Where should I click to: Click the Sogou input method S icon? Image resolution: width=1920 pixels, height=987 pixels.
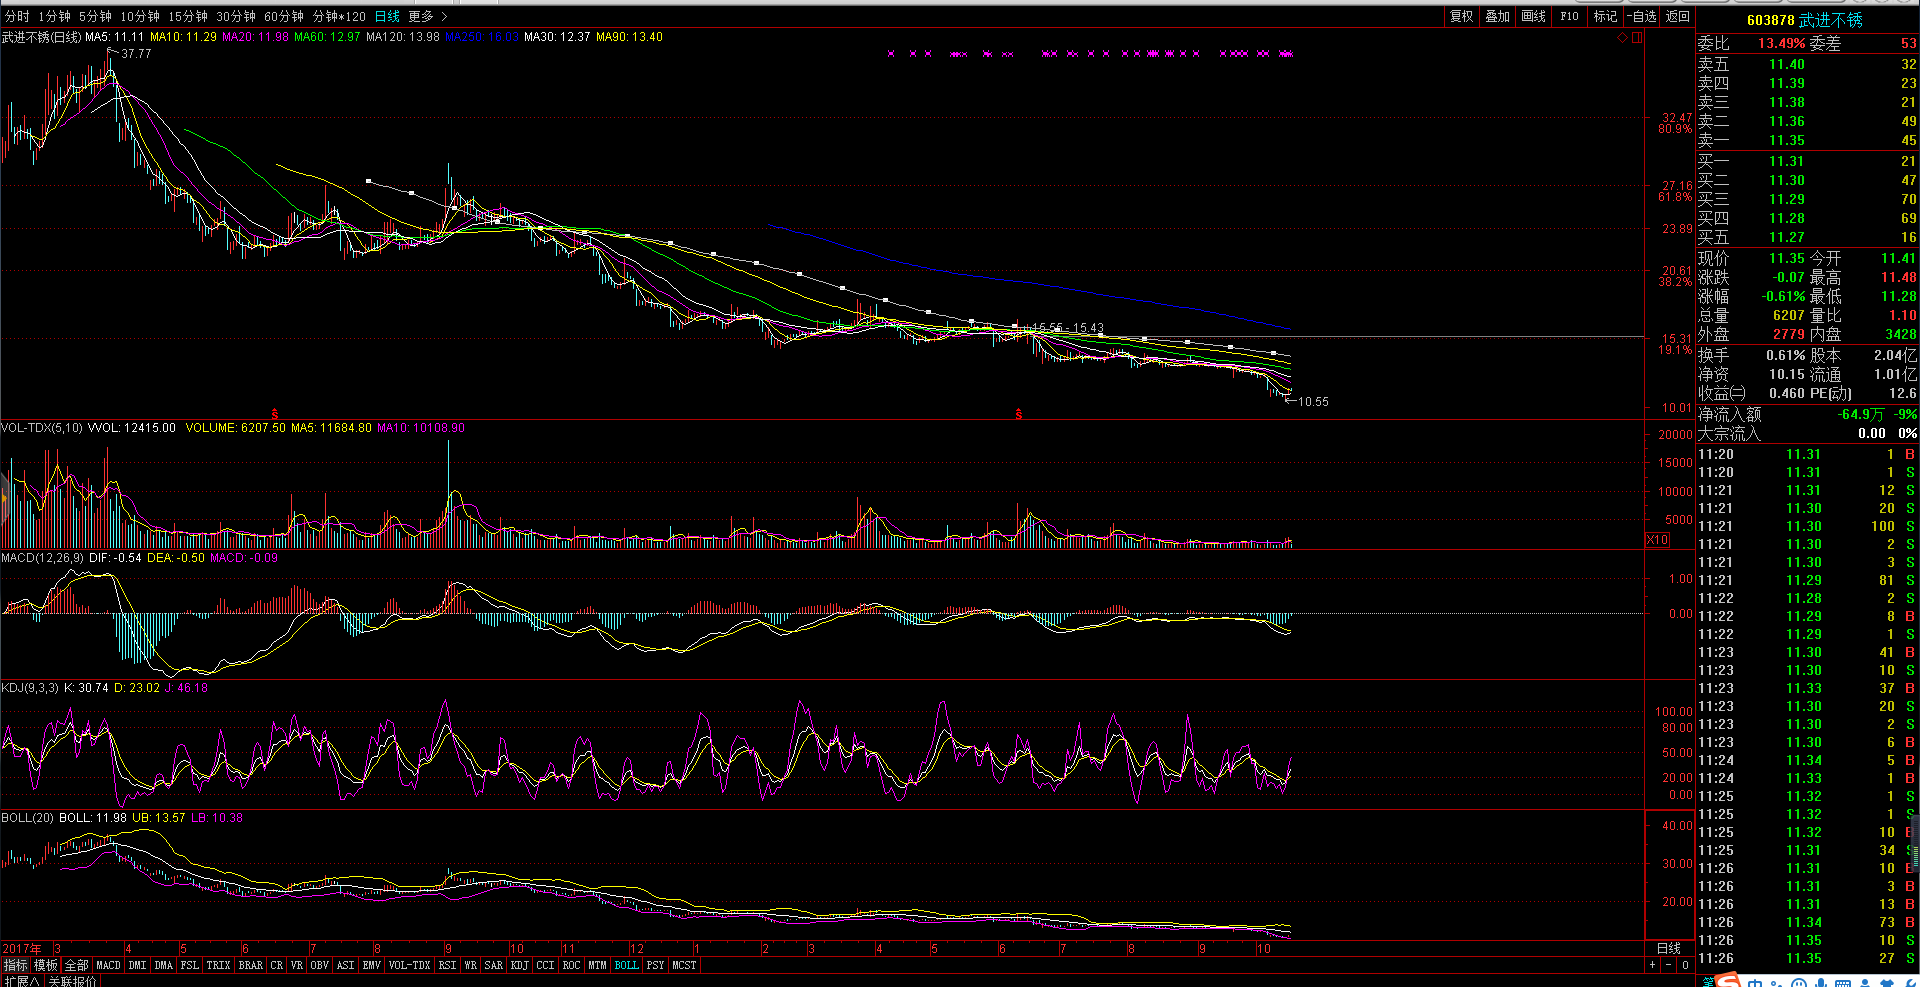pyautogui.click(x=1727, y=980)
